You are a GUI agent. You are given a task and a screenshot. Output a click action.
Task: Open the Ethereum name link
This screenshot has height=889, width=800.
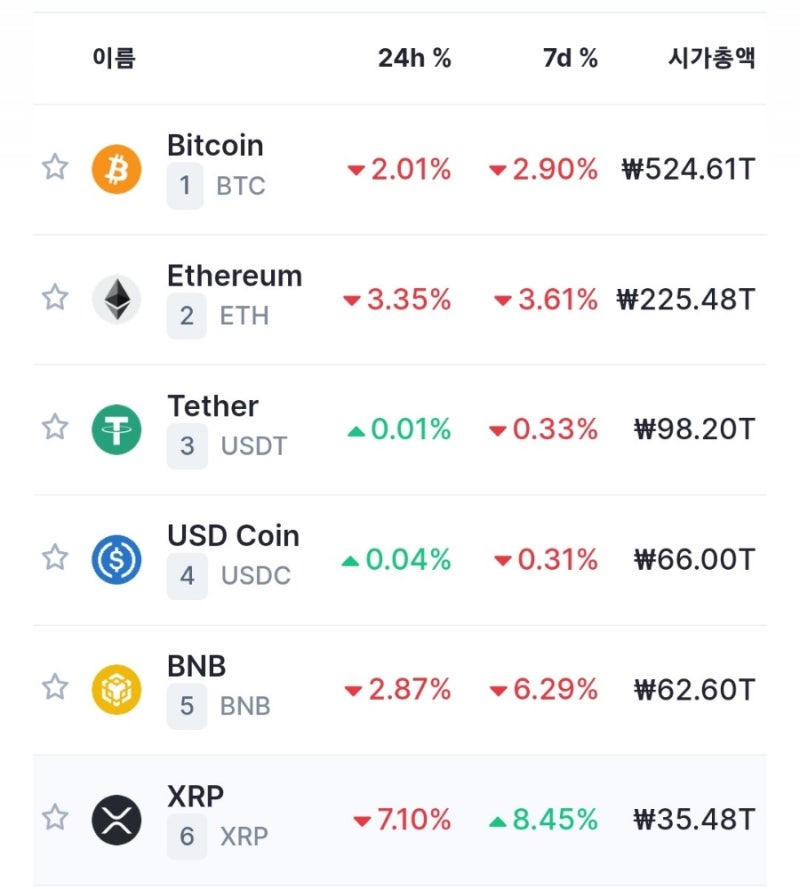pyautogui.click(x=235, y=276)
